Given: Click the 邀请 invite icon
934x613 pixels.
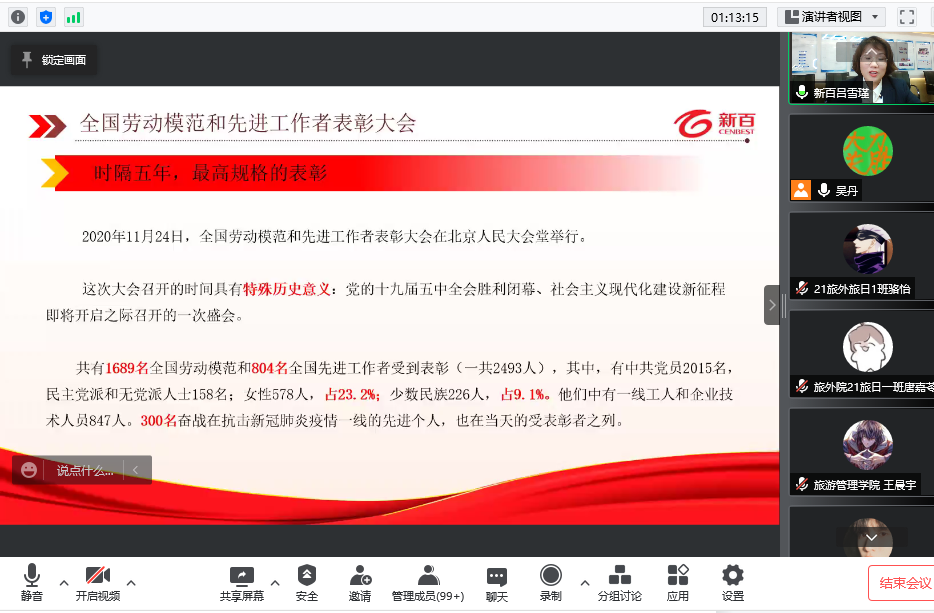Looking at the screenshot, I should [360, 583].
